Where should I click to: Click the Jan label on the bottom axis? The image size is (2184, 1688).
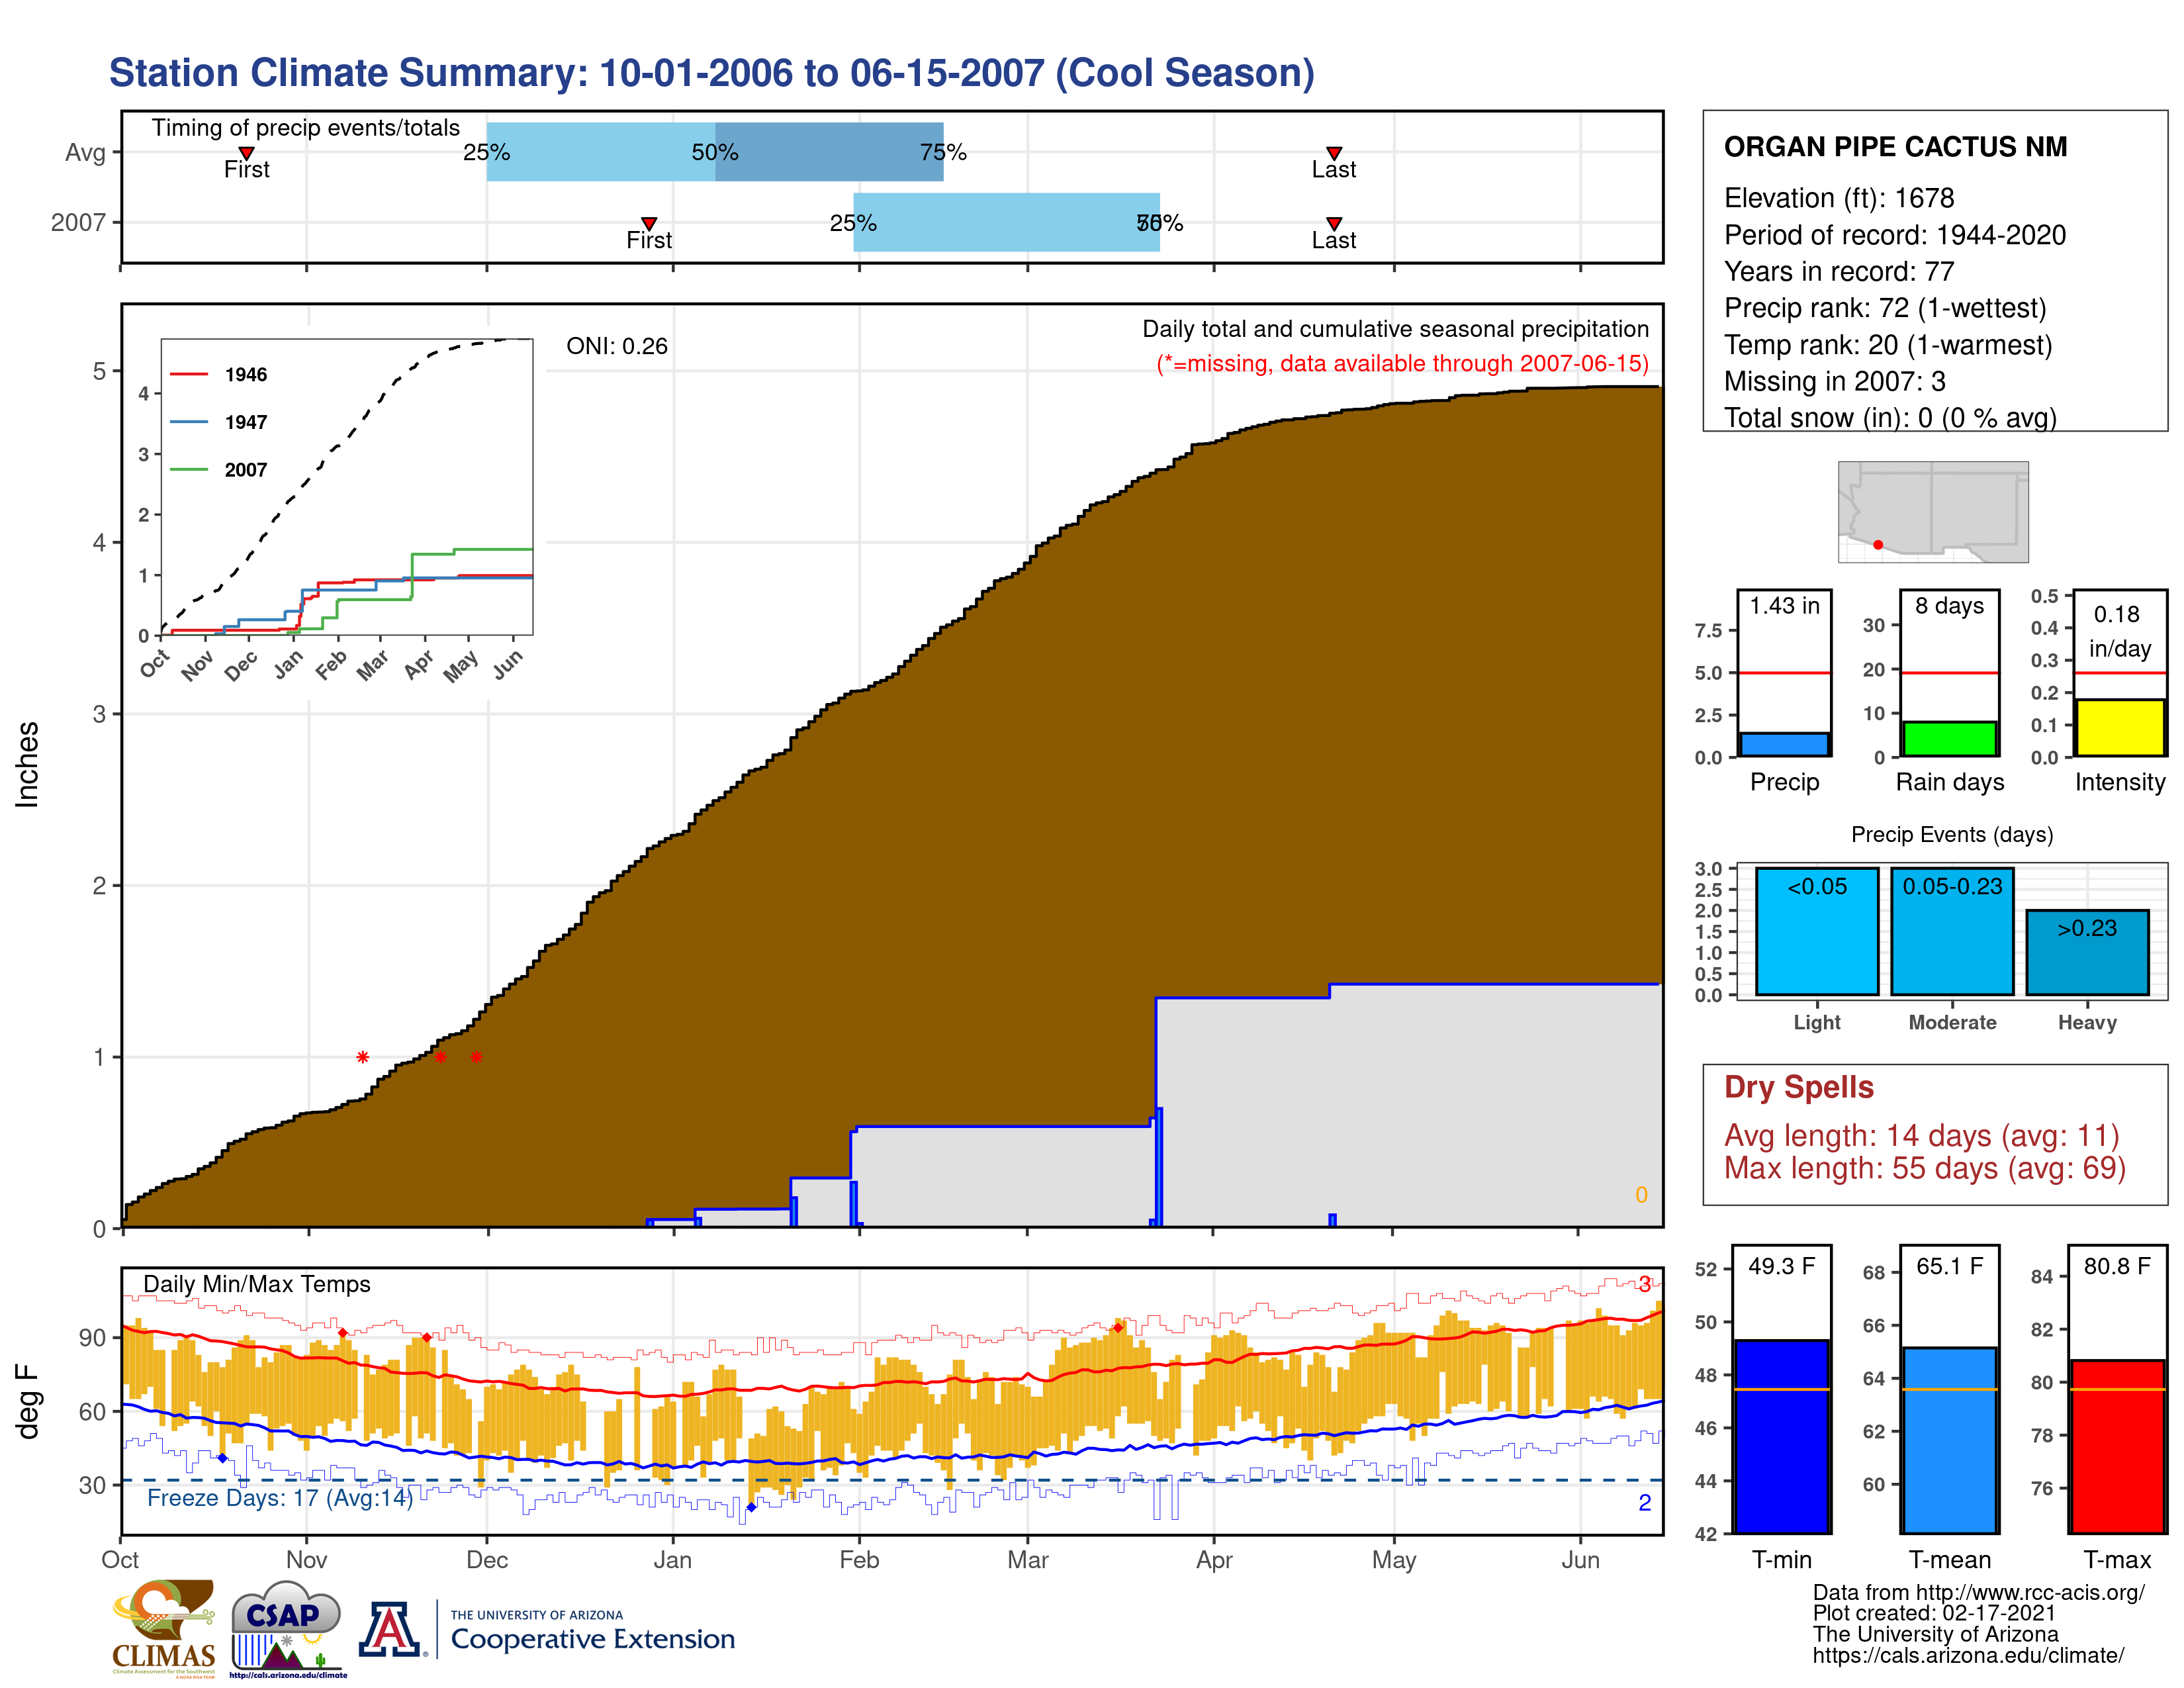[x=673, y=1560]
